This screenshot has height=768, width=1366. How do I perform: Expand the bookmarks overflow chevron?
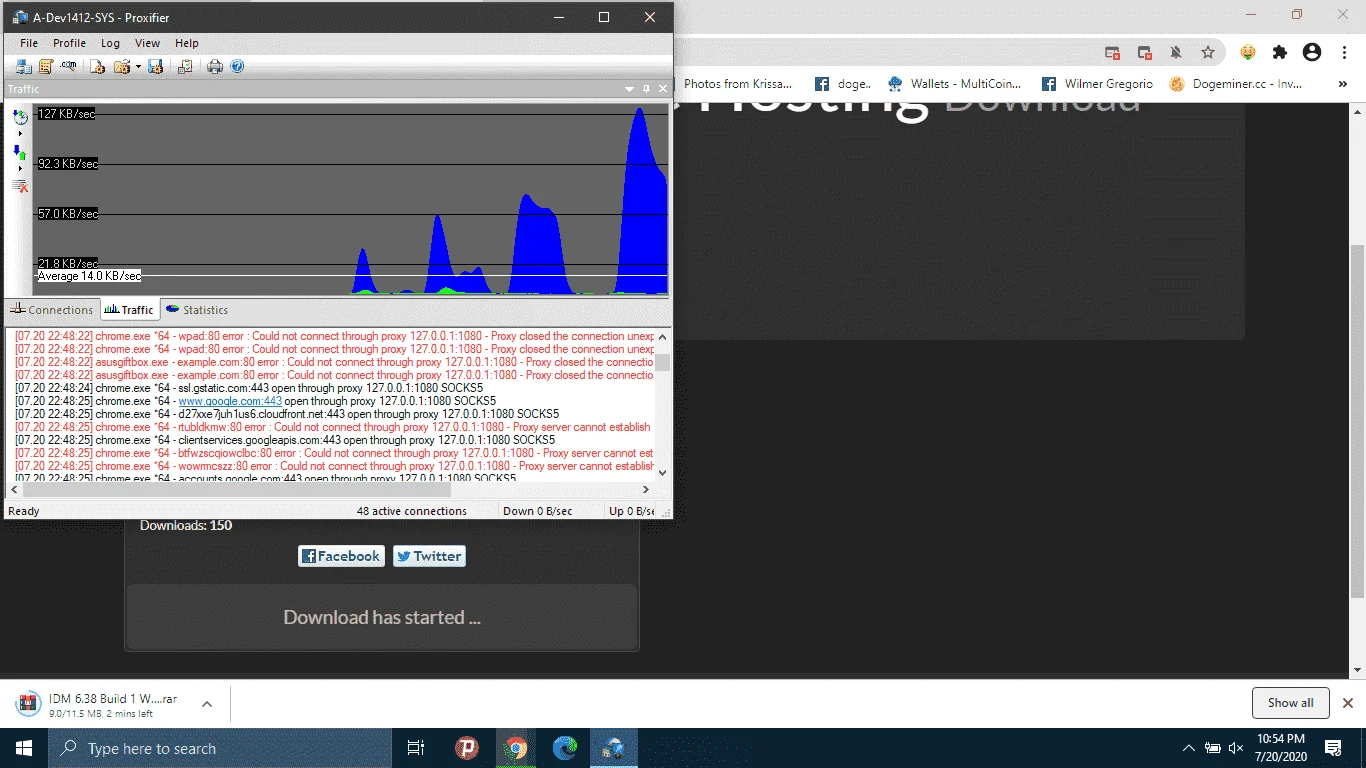1342,84
